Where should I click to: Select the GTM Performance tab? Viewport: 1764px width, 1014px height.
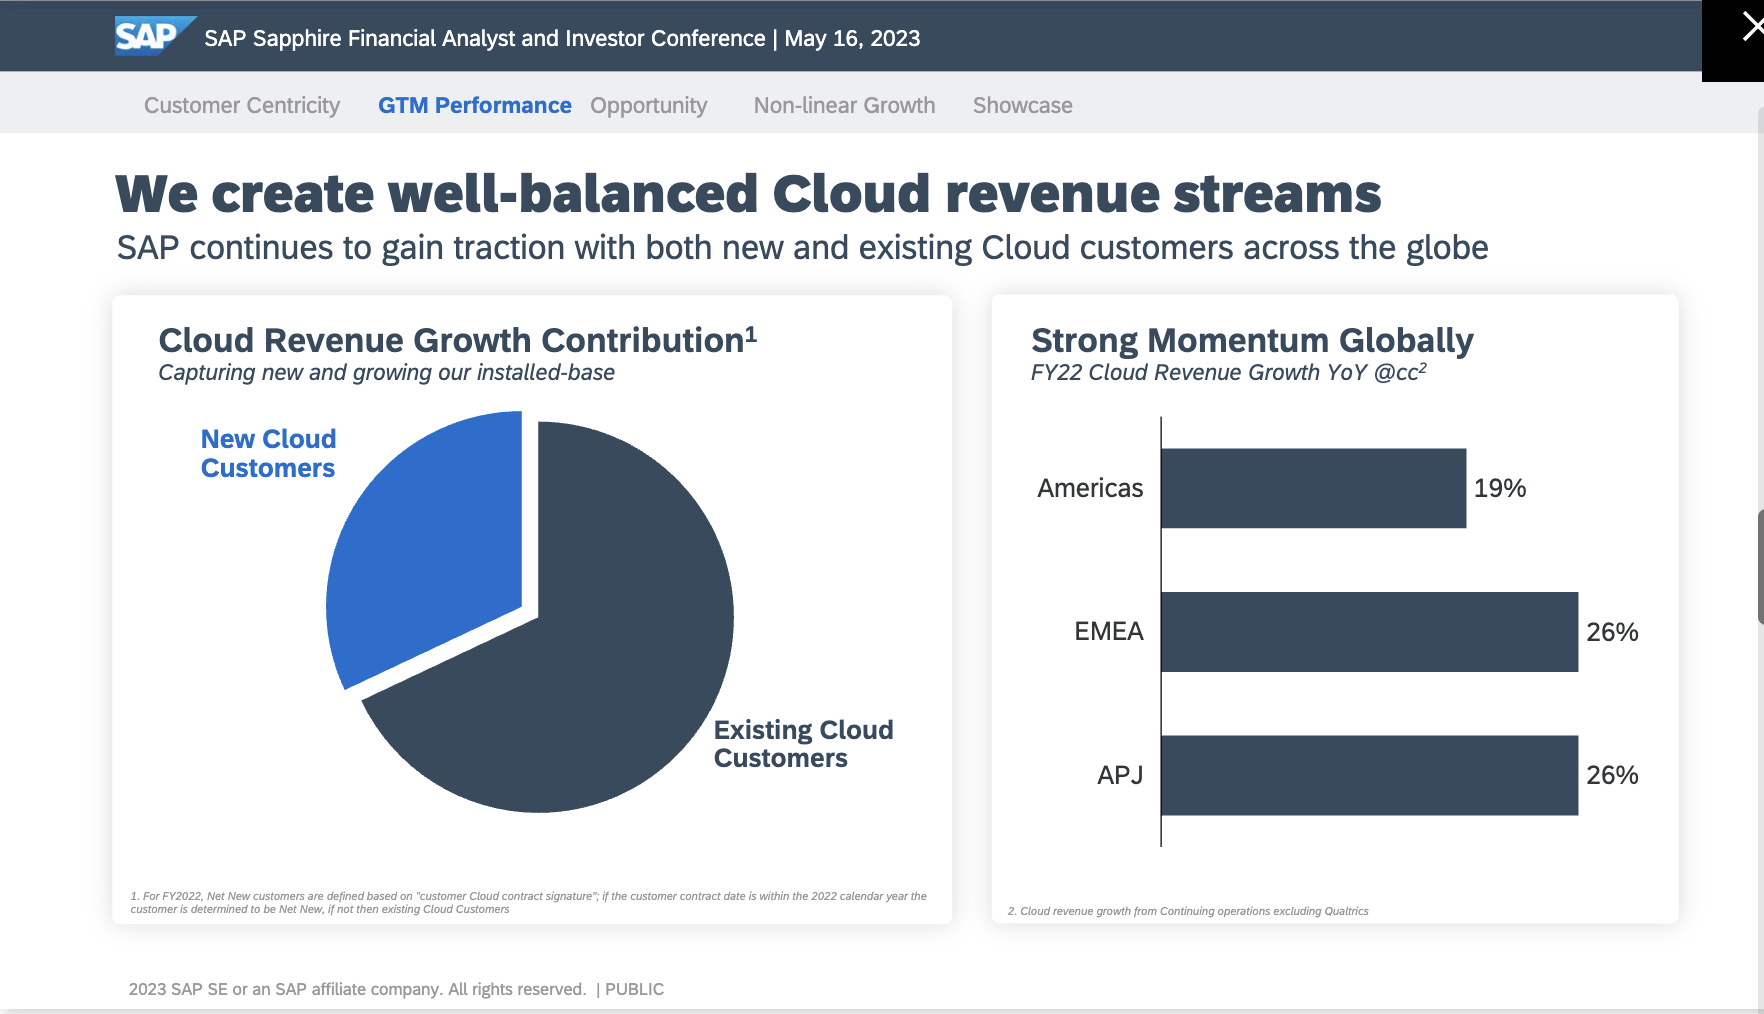tap(475, 105)
